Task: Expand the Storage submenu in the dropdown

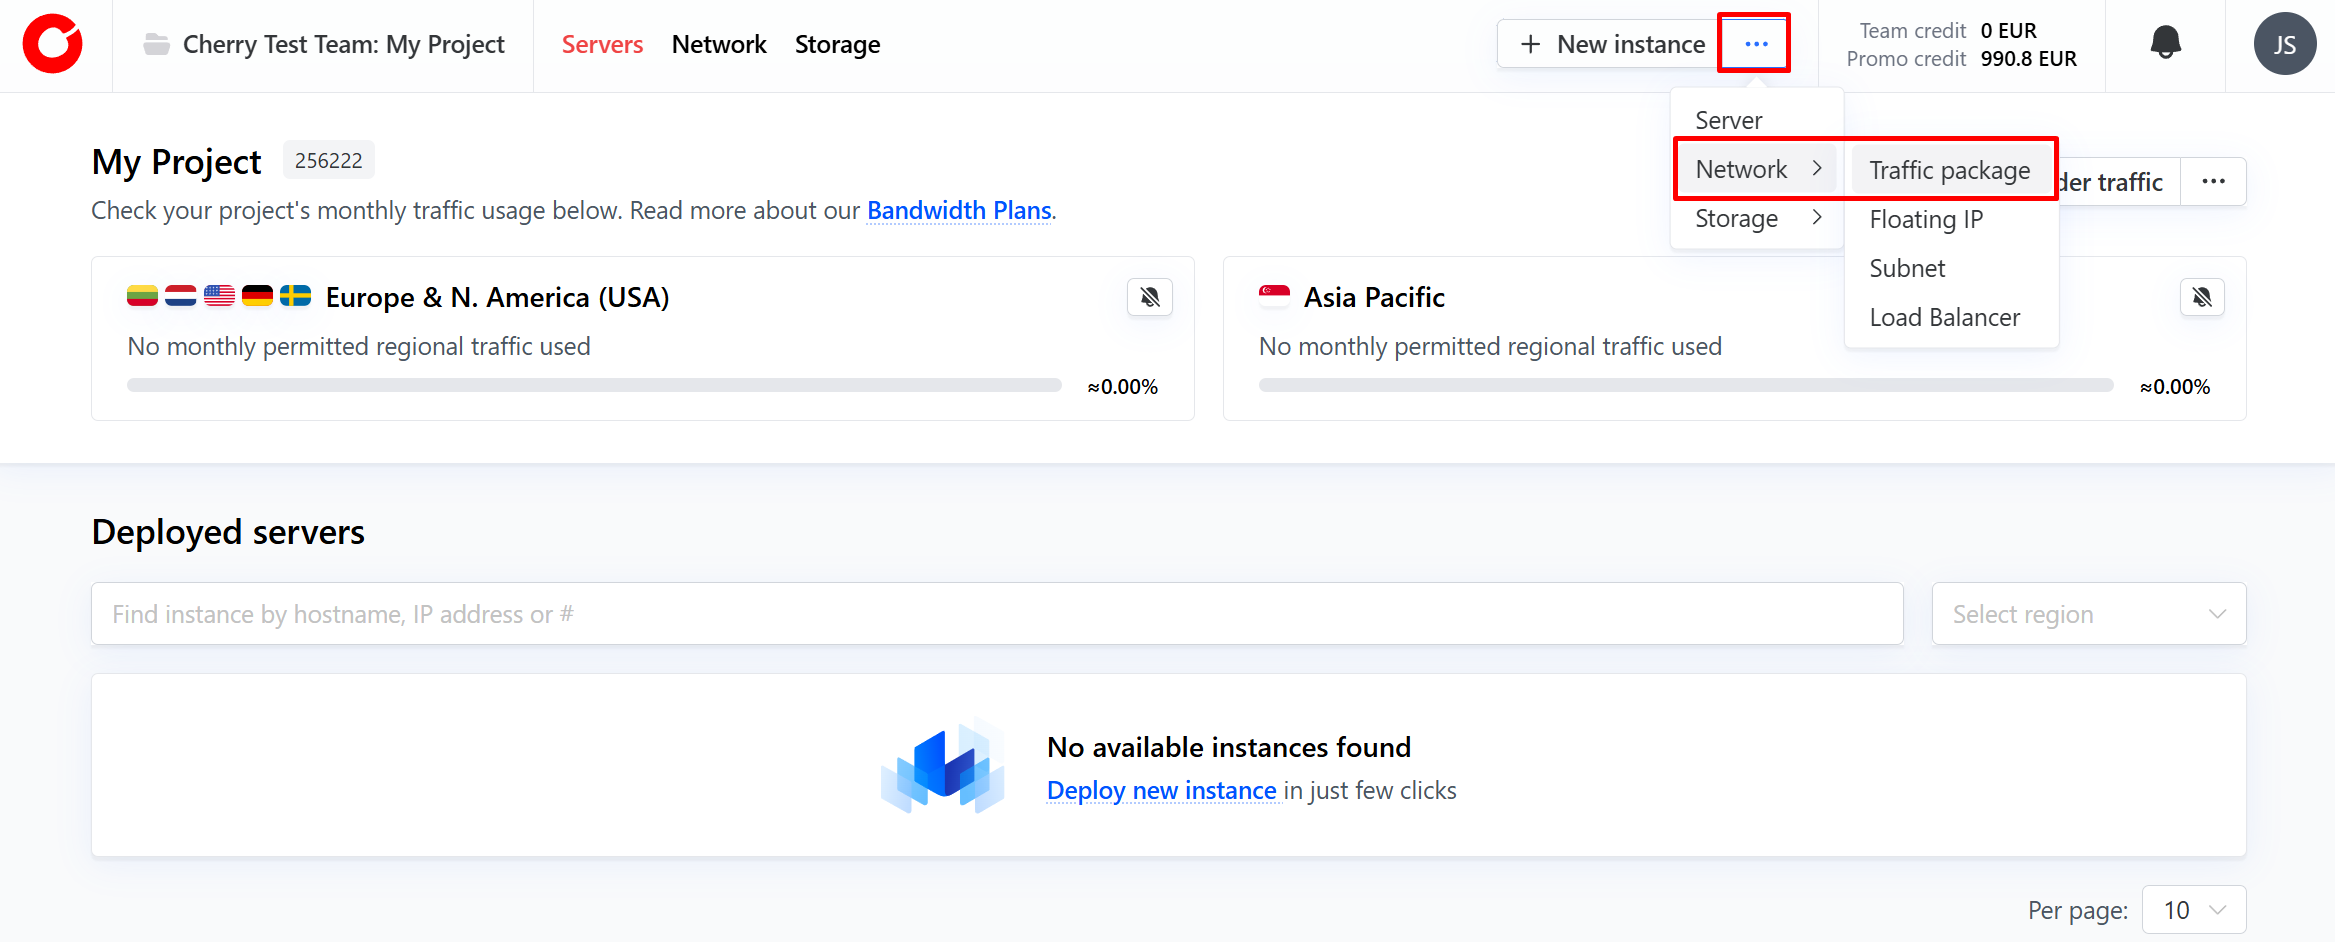Action: [x=1757, y=219]
